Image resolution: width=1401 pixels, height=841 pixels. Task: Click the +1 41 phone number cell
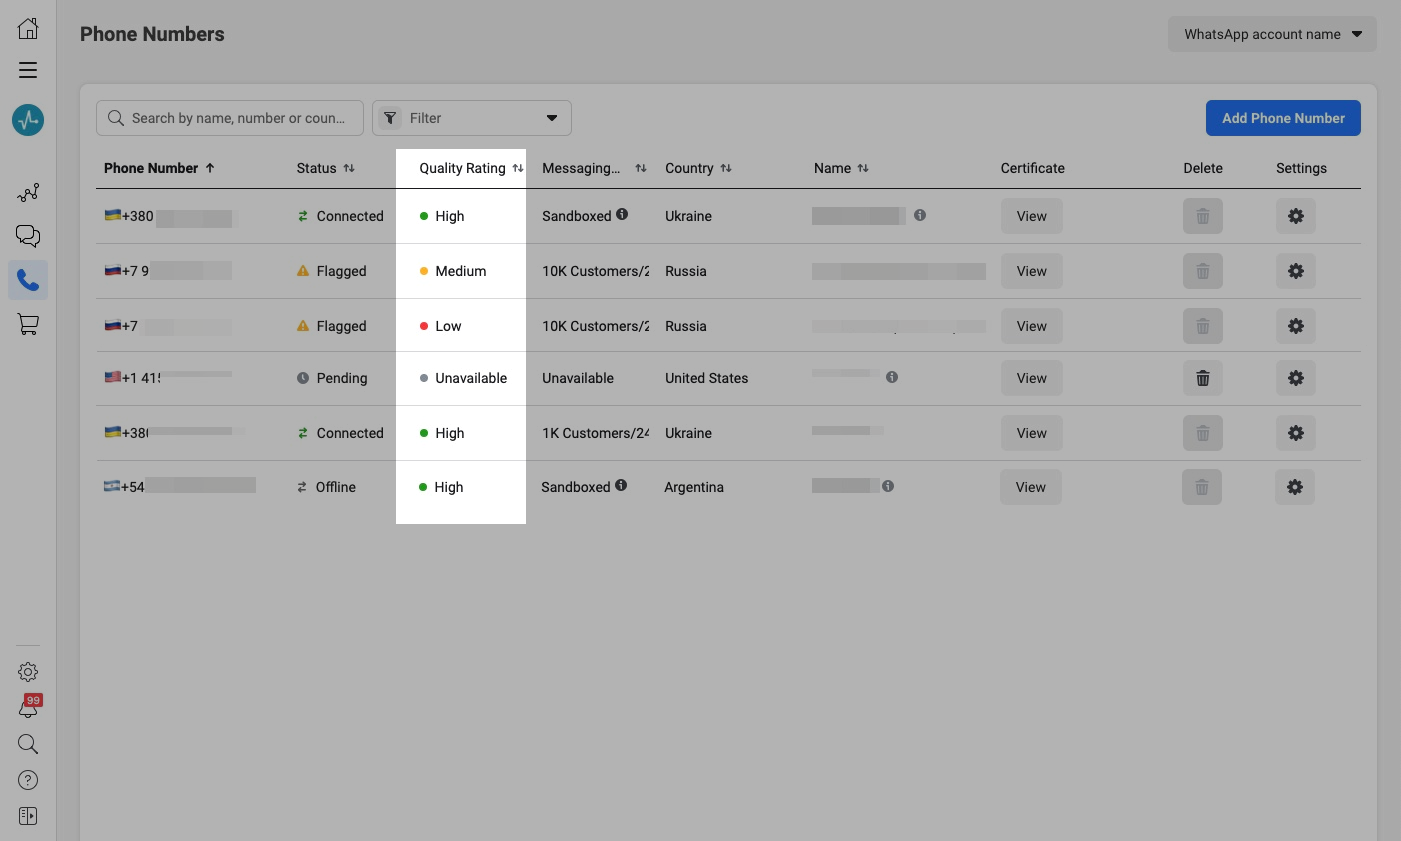(168, 378)
